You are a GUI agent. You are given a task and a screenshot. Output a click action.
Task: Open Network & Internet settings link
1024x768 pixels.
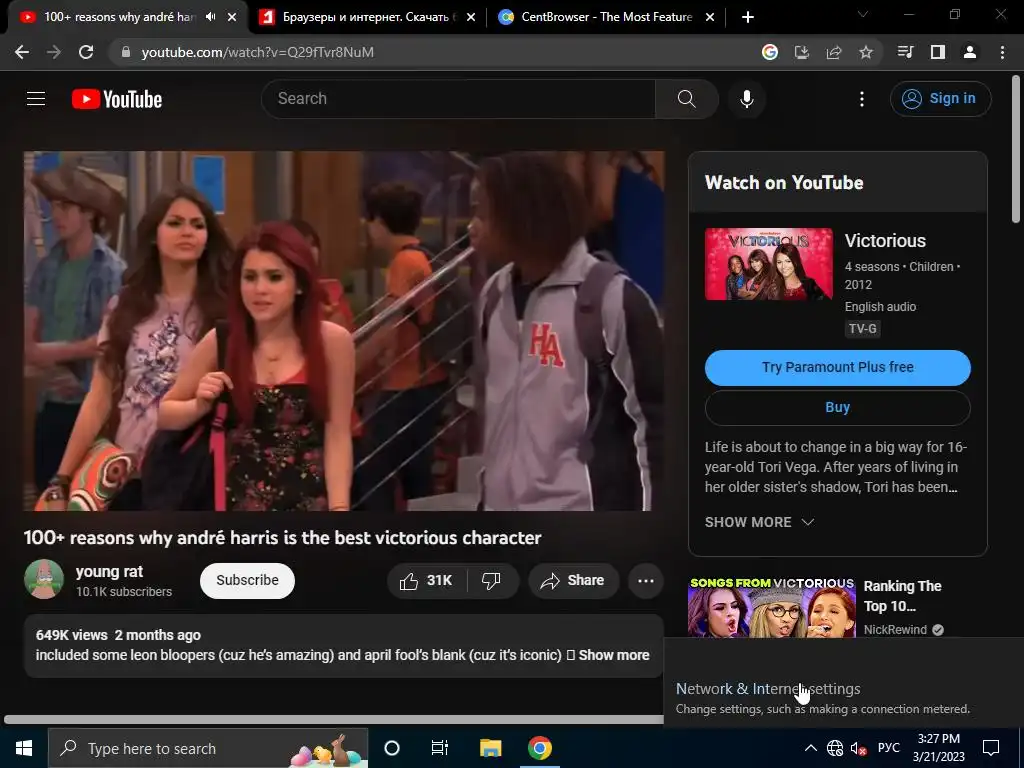click(x=768, y=689)
